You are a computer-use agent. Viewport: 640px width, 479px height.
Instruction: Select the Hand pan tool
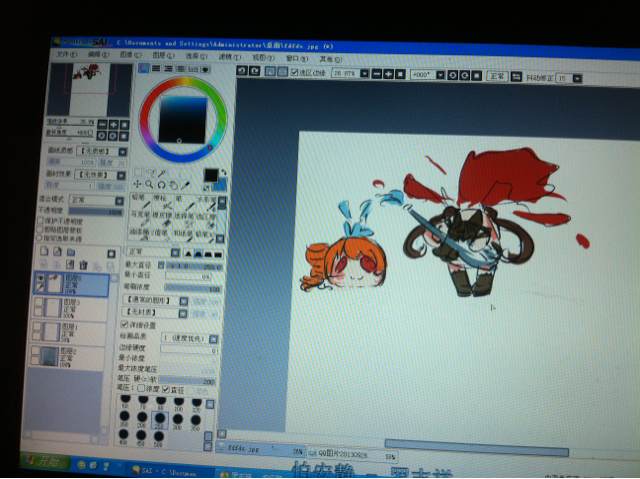point(173,185)
